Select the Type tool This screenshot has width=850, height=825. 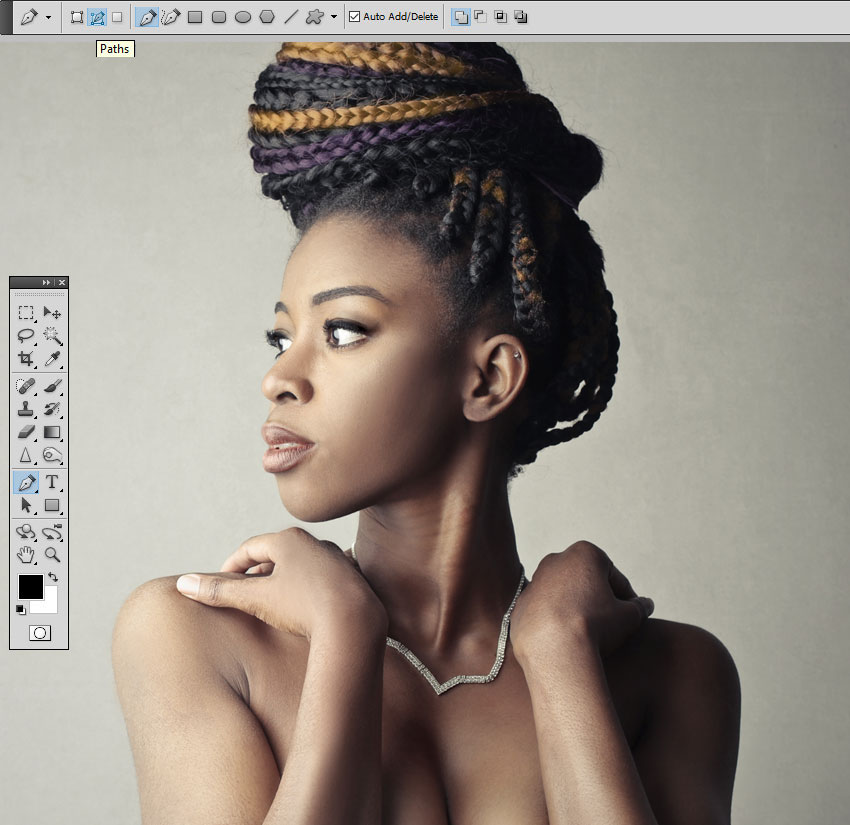tap(52, 482)
